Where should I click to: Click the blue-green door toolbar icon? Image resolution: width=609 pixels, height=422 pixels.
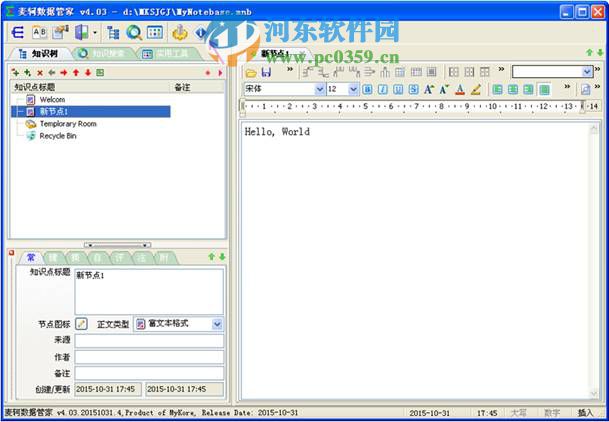(82, 33)
